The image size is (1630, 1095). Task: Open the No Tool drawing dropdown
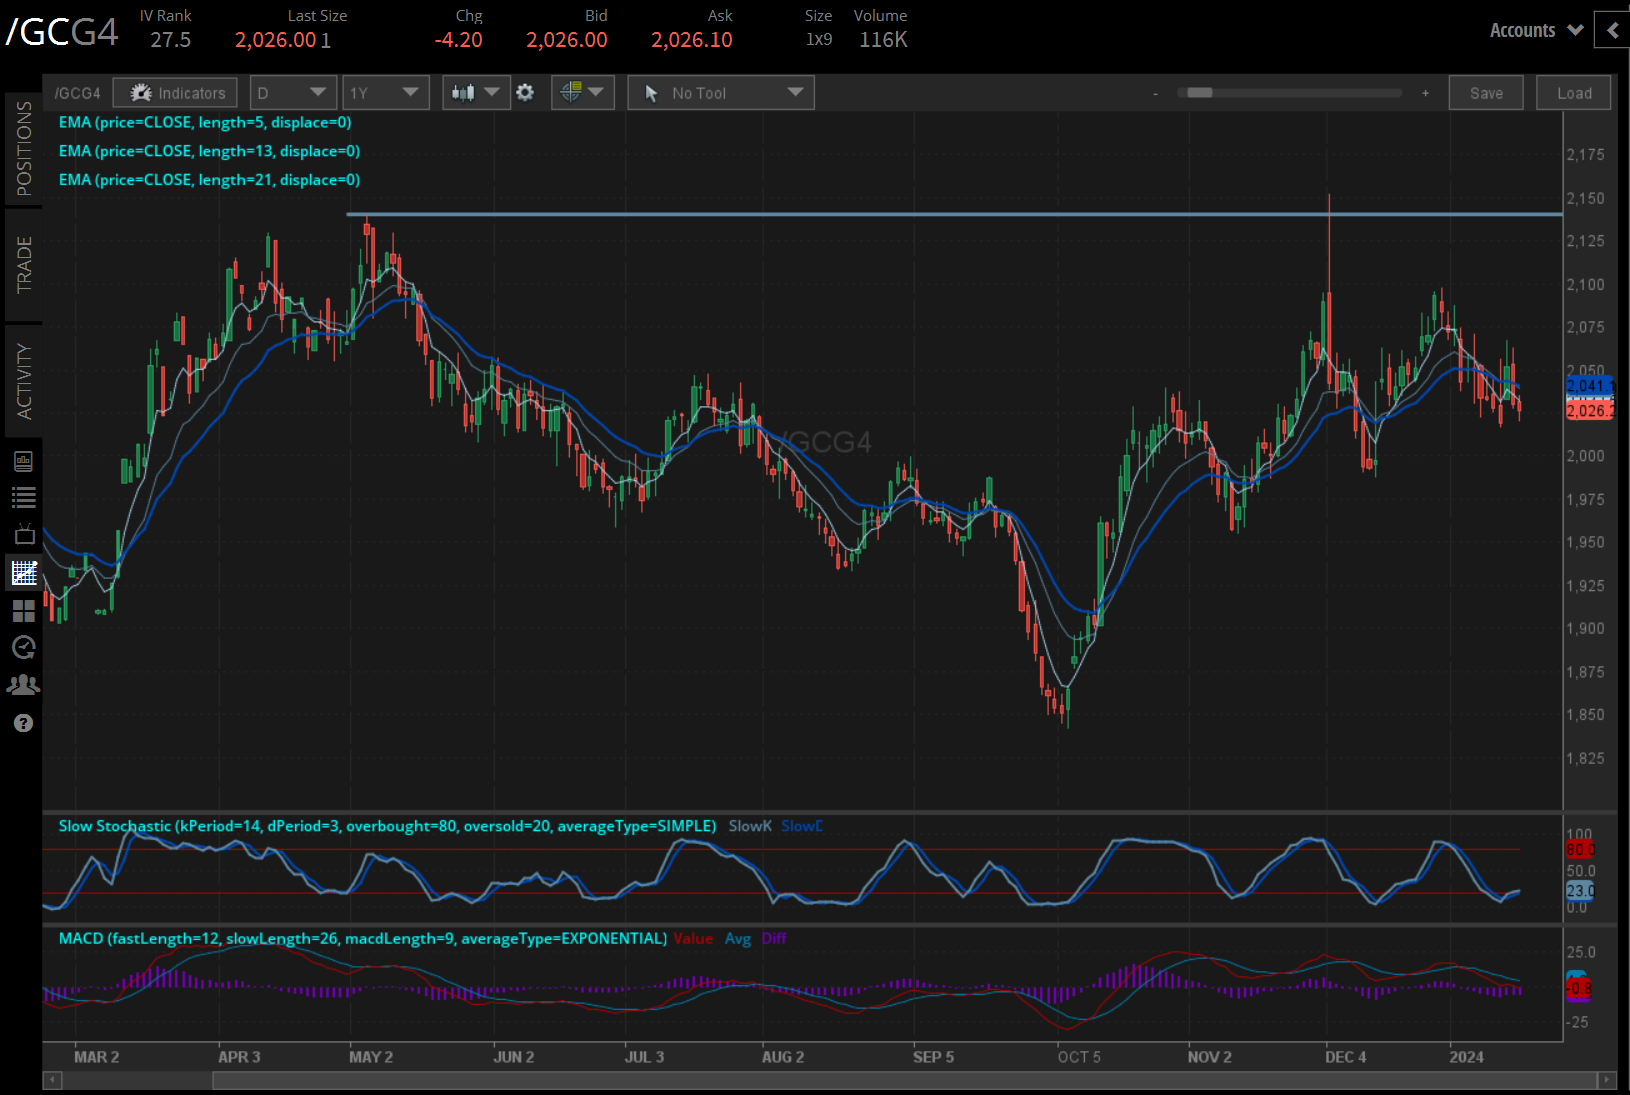[x=721, y=93]
